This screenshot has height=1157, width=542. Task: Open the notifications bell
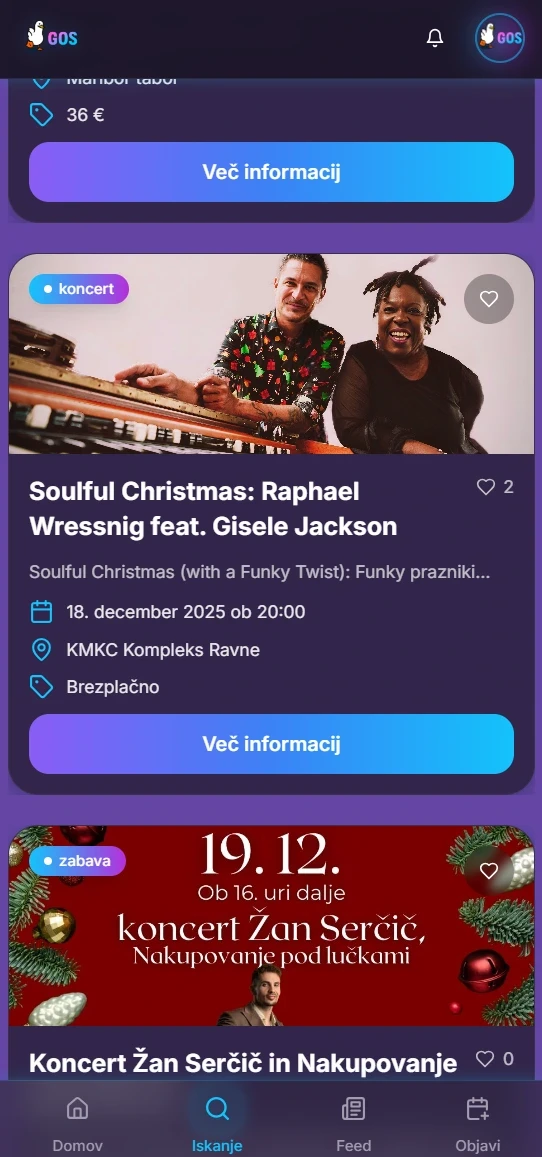pyautogui.click(x=435, y=38)
